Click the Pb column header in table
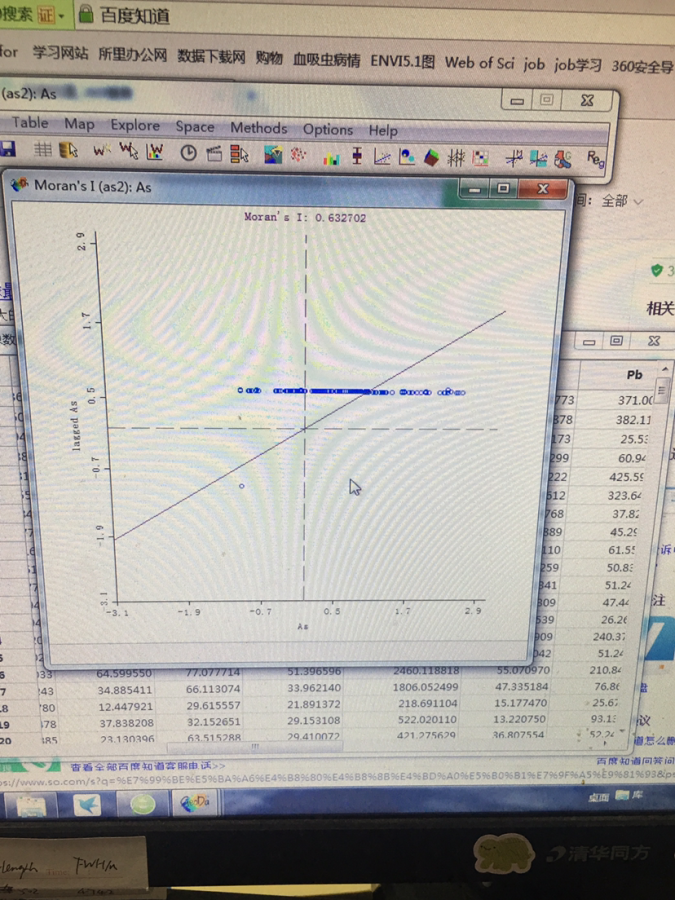The width and height of the screenshot is (675, 900). point(634,375)
